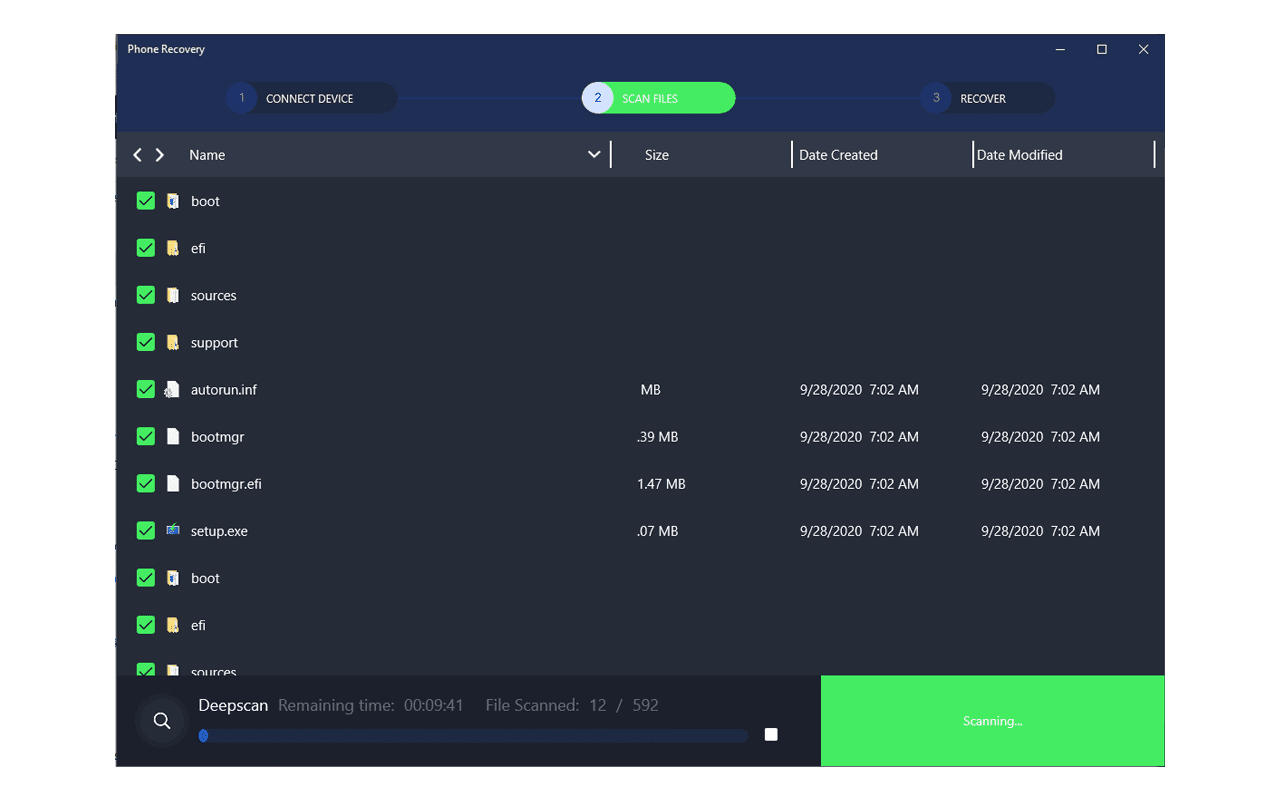Switch to the Connect Device step
1280x800 pixels.
[310, 97]
